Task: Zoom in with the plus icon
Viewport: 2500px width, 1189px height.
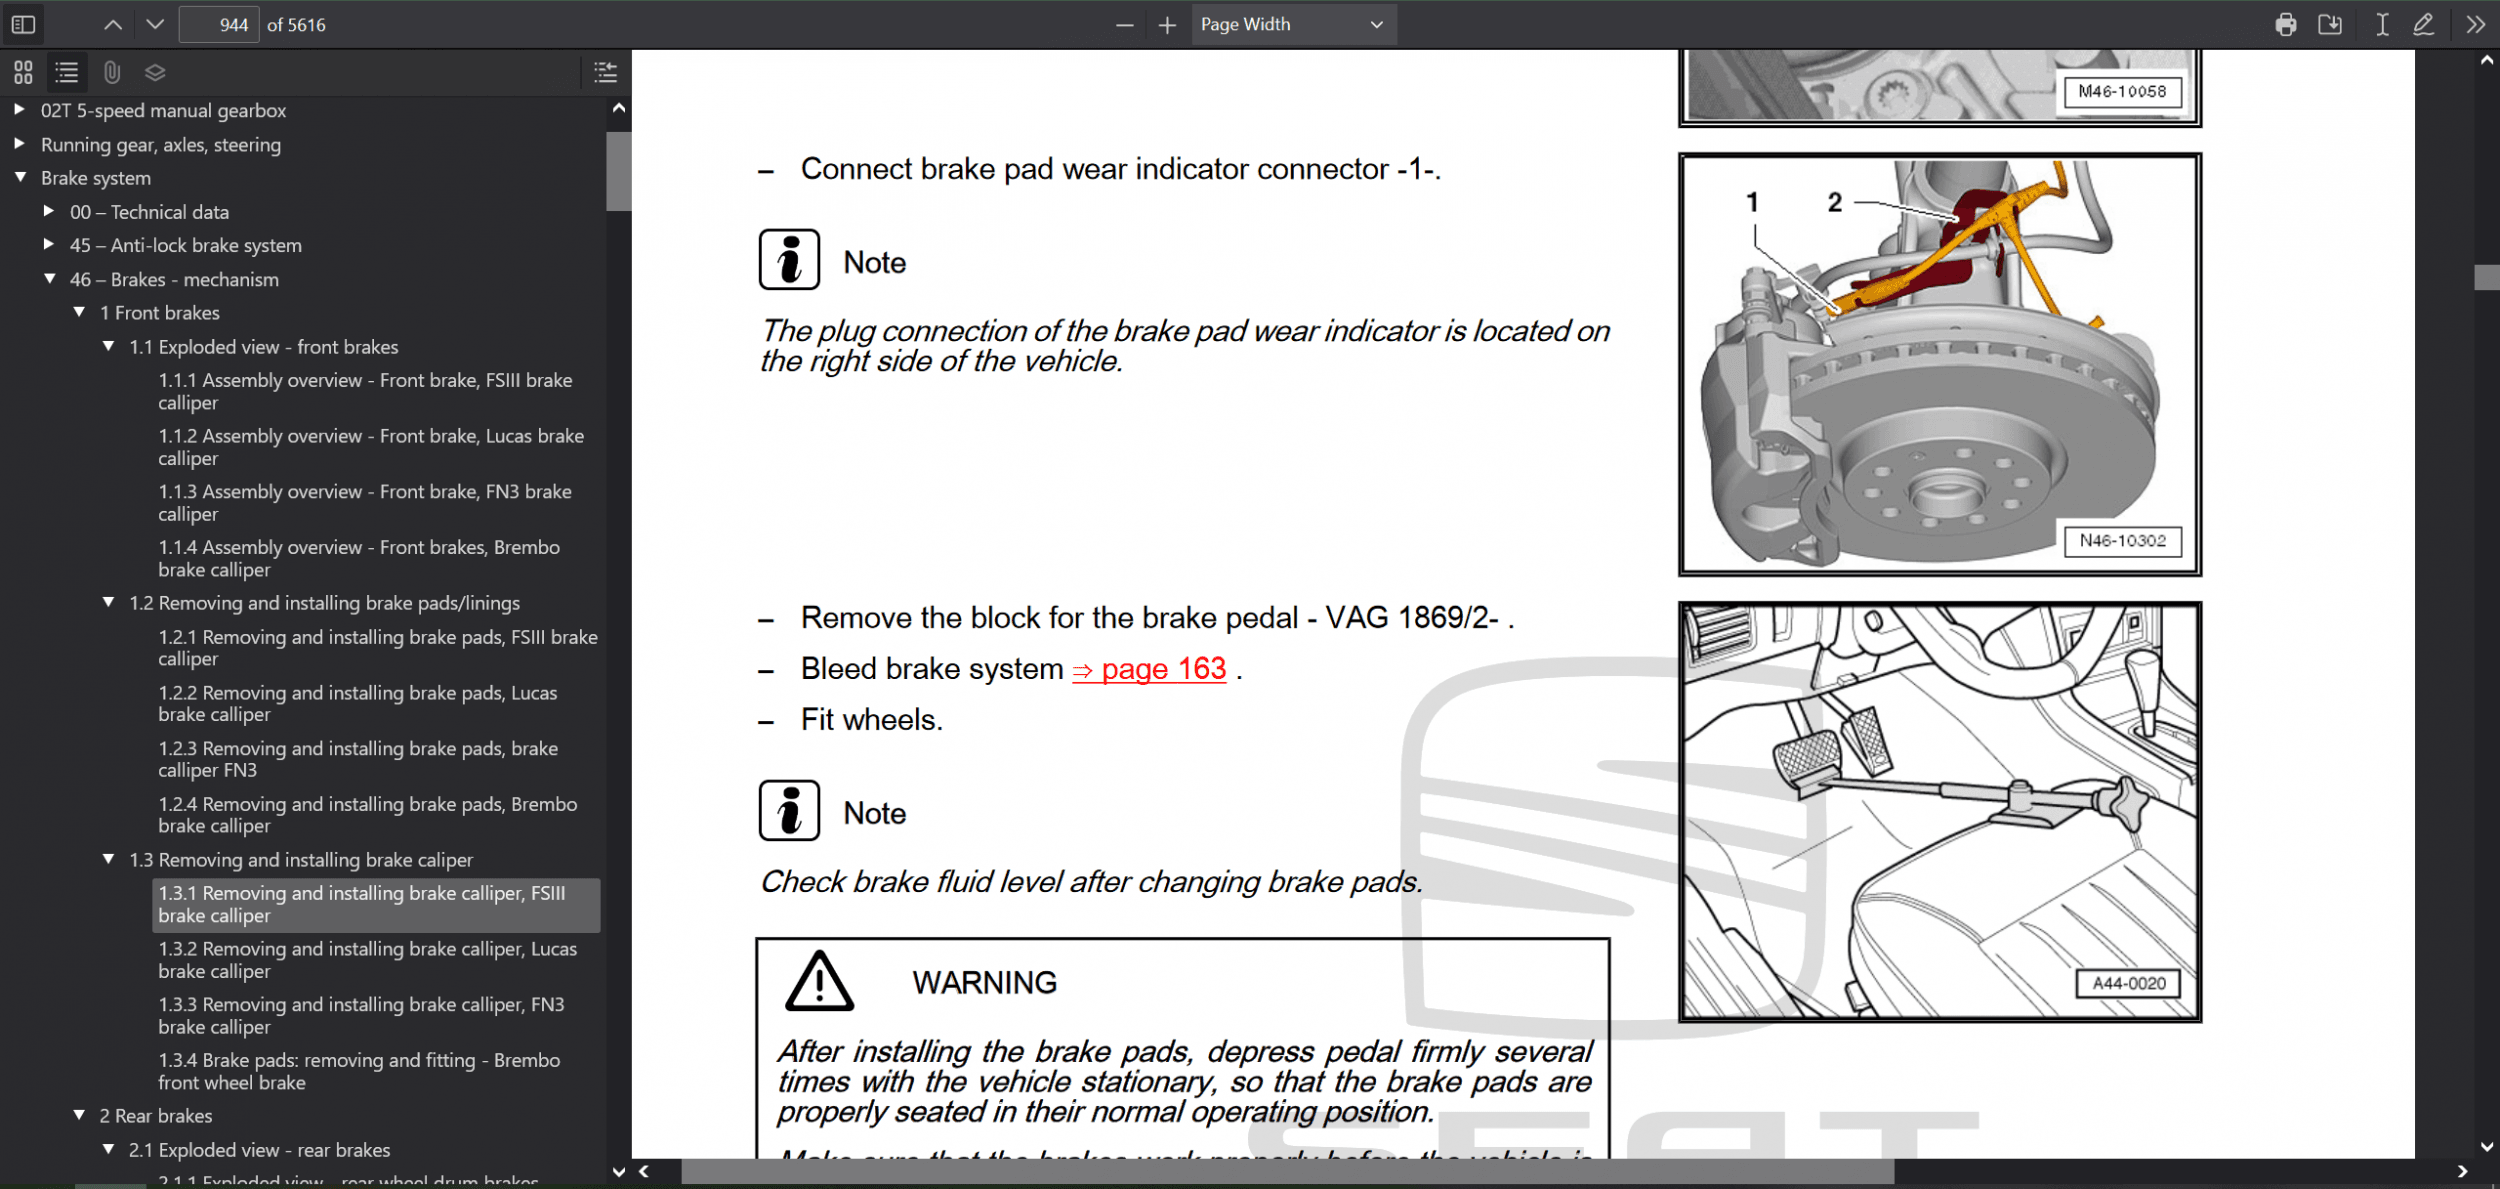Action: pos(1167,24)
